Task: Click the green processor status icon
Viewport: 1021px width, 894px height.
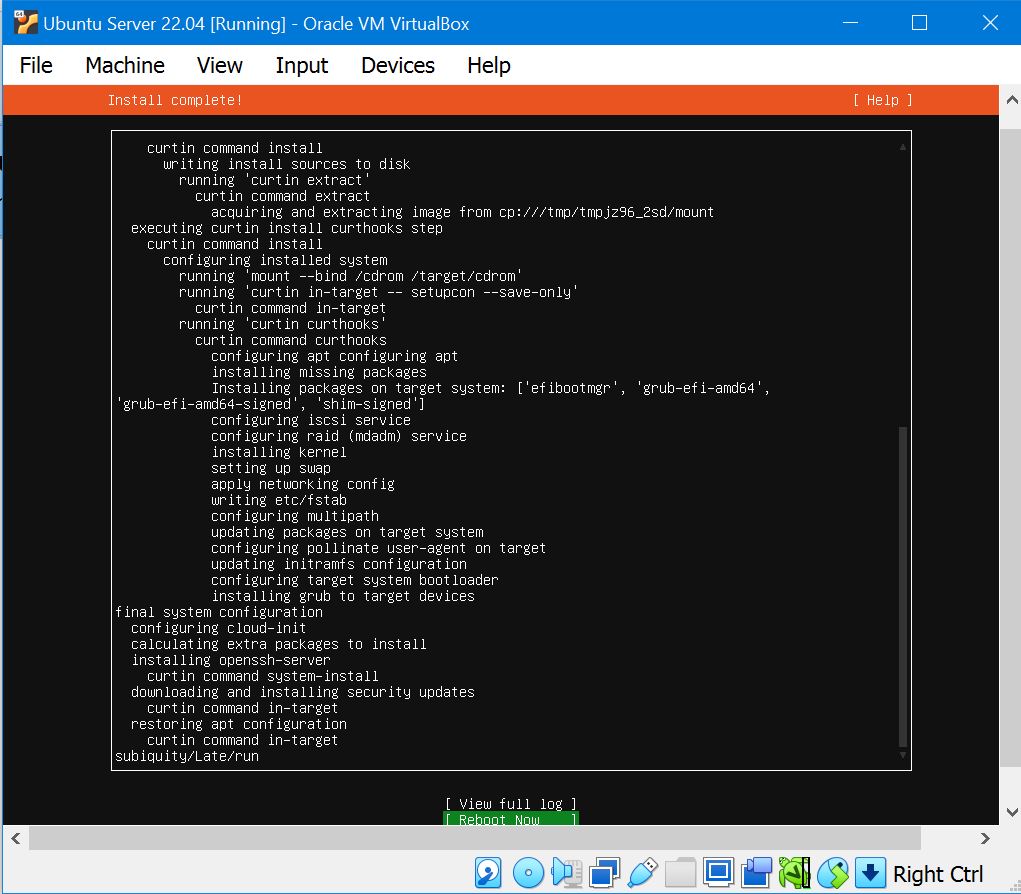Action: click(x=794, y=873)
